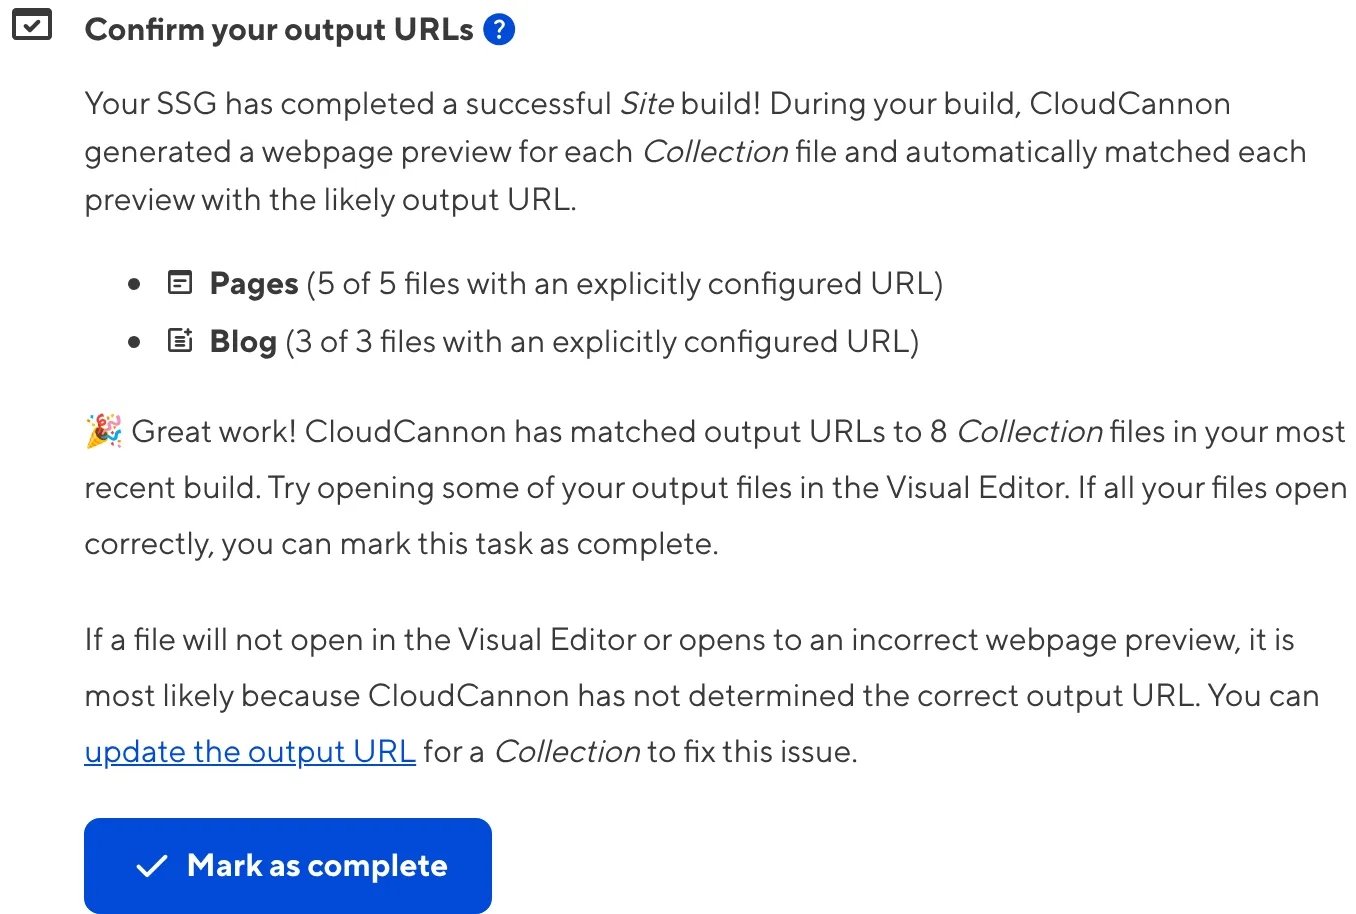
Task: Click the checkbox in the top-left corner
Action: pyautogui.click(x=34, y=26)
